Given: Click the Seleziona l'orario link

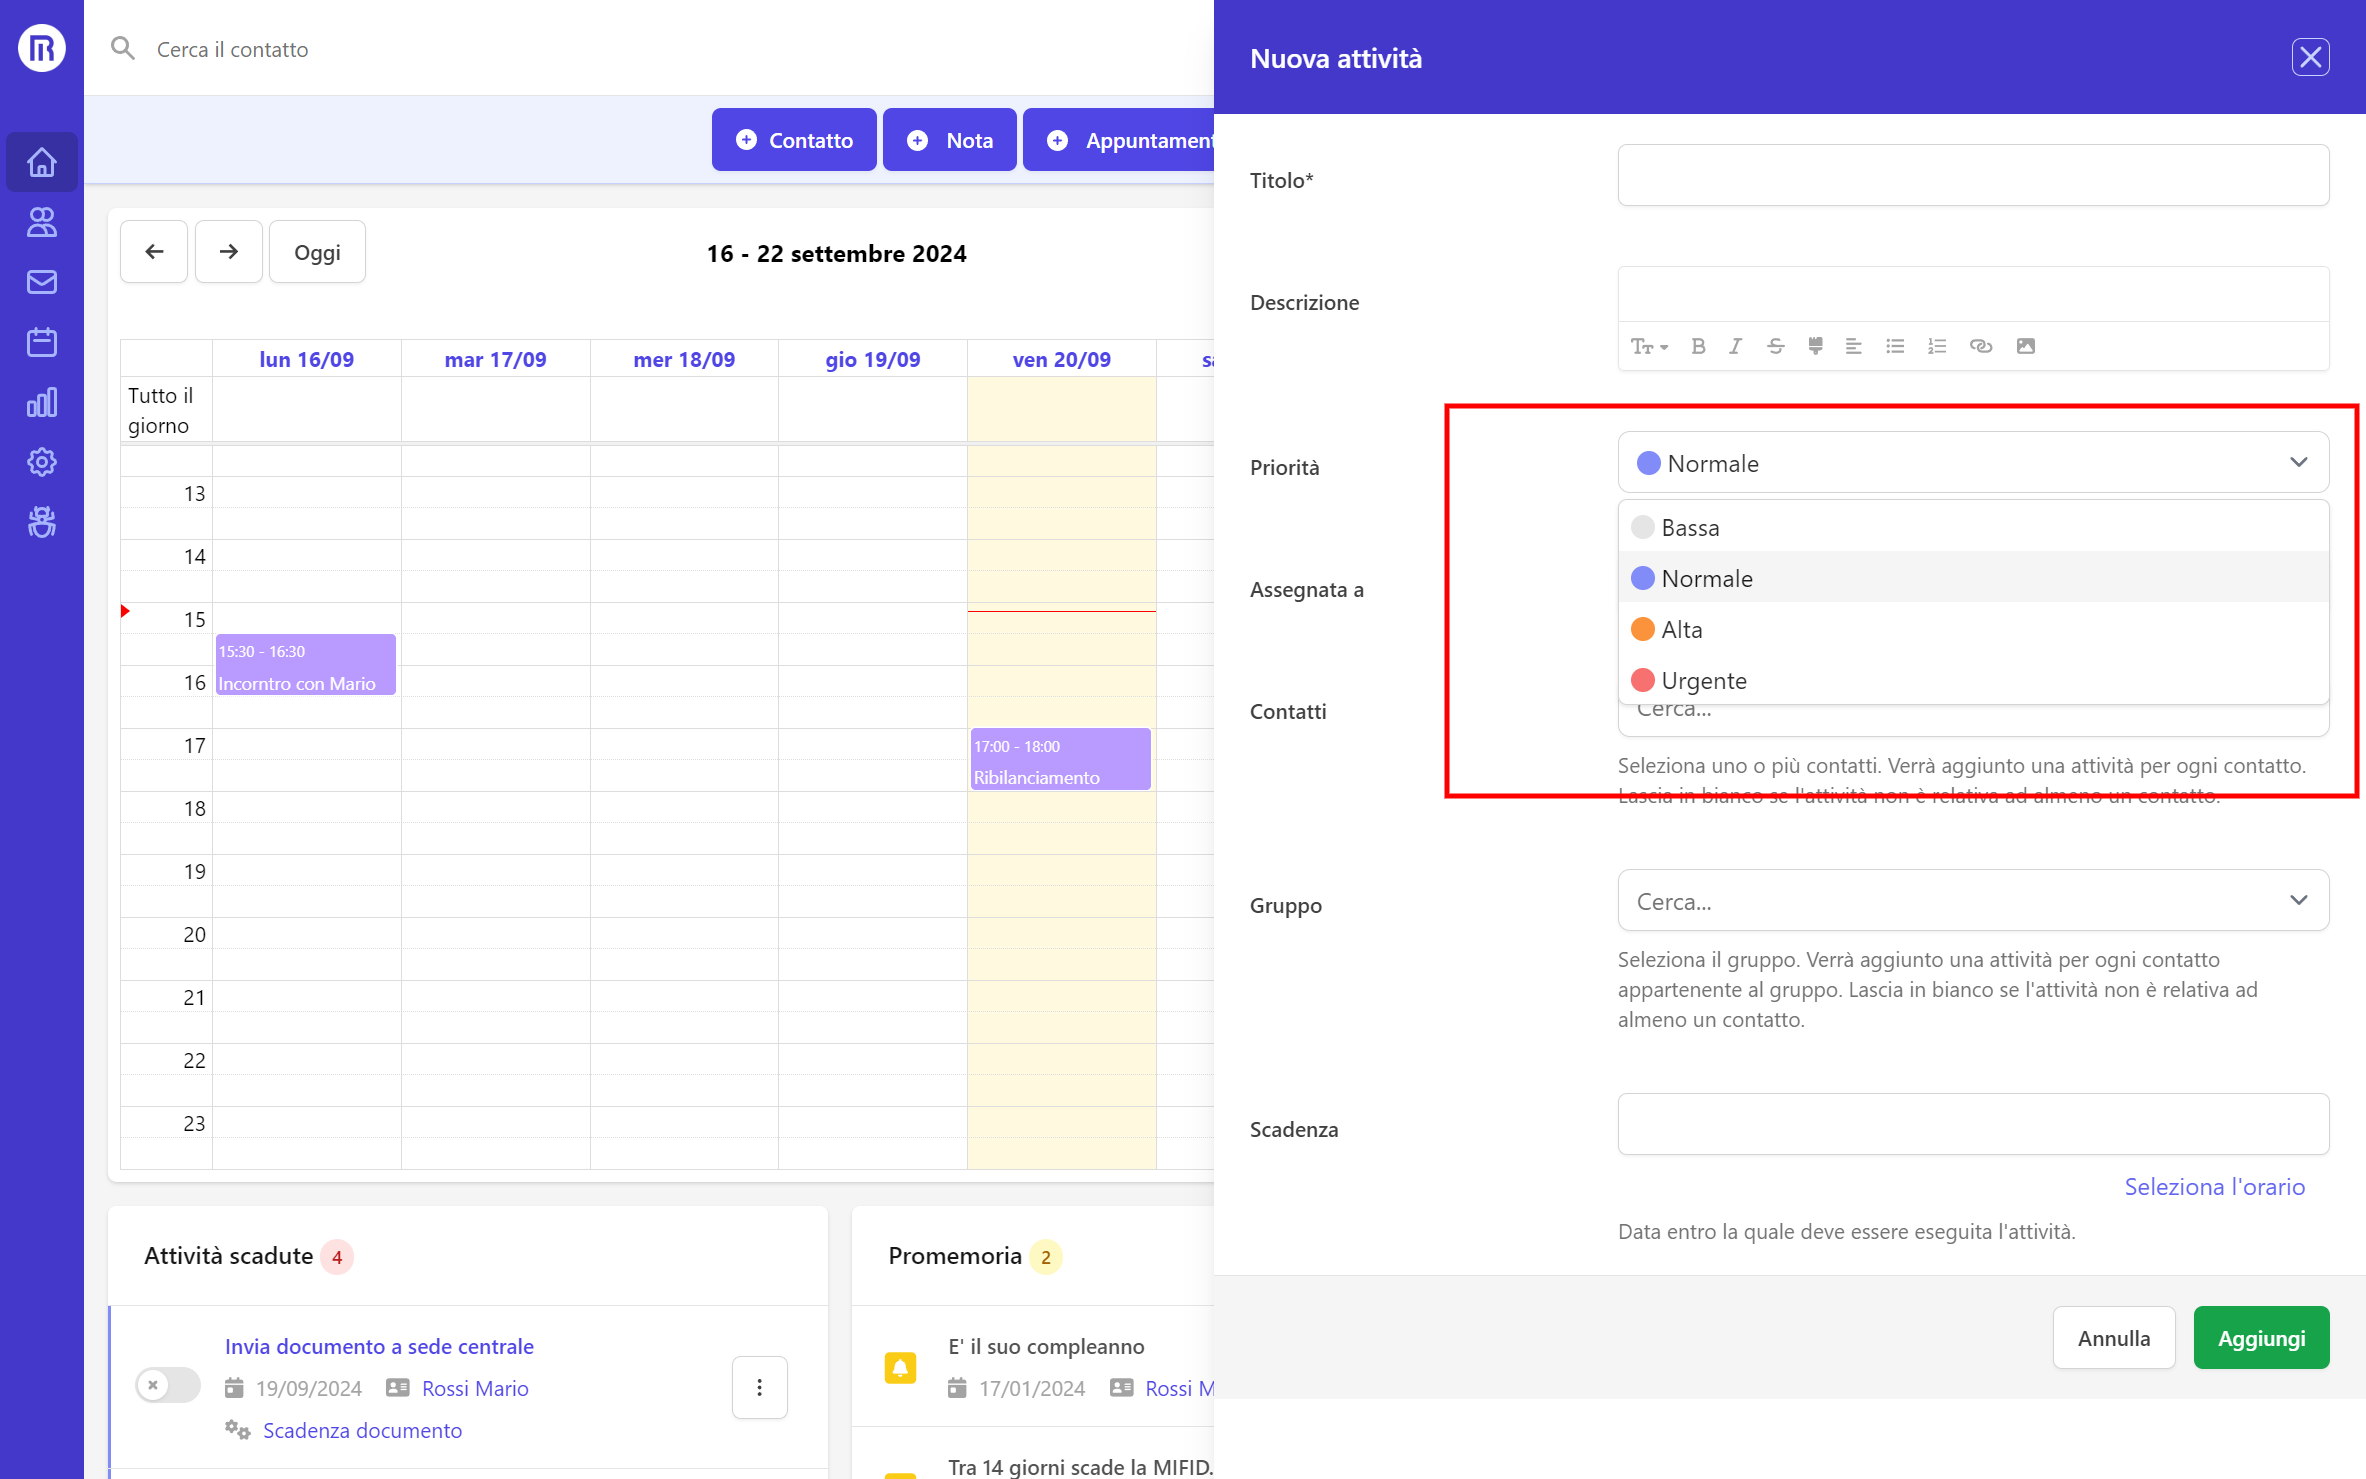Looking at the screenshot, I should 2214,1187.
